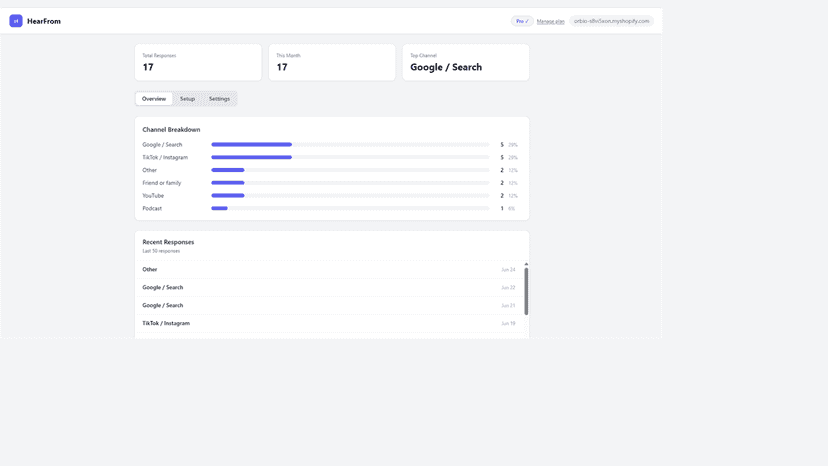
Task: Click the Google / Search progress bar
Action: 350,144
